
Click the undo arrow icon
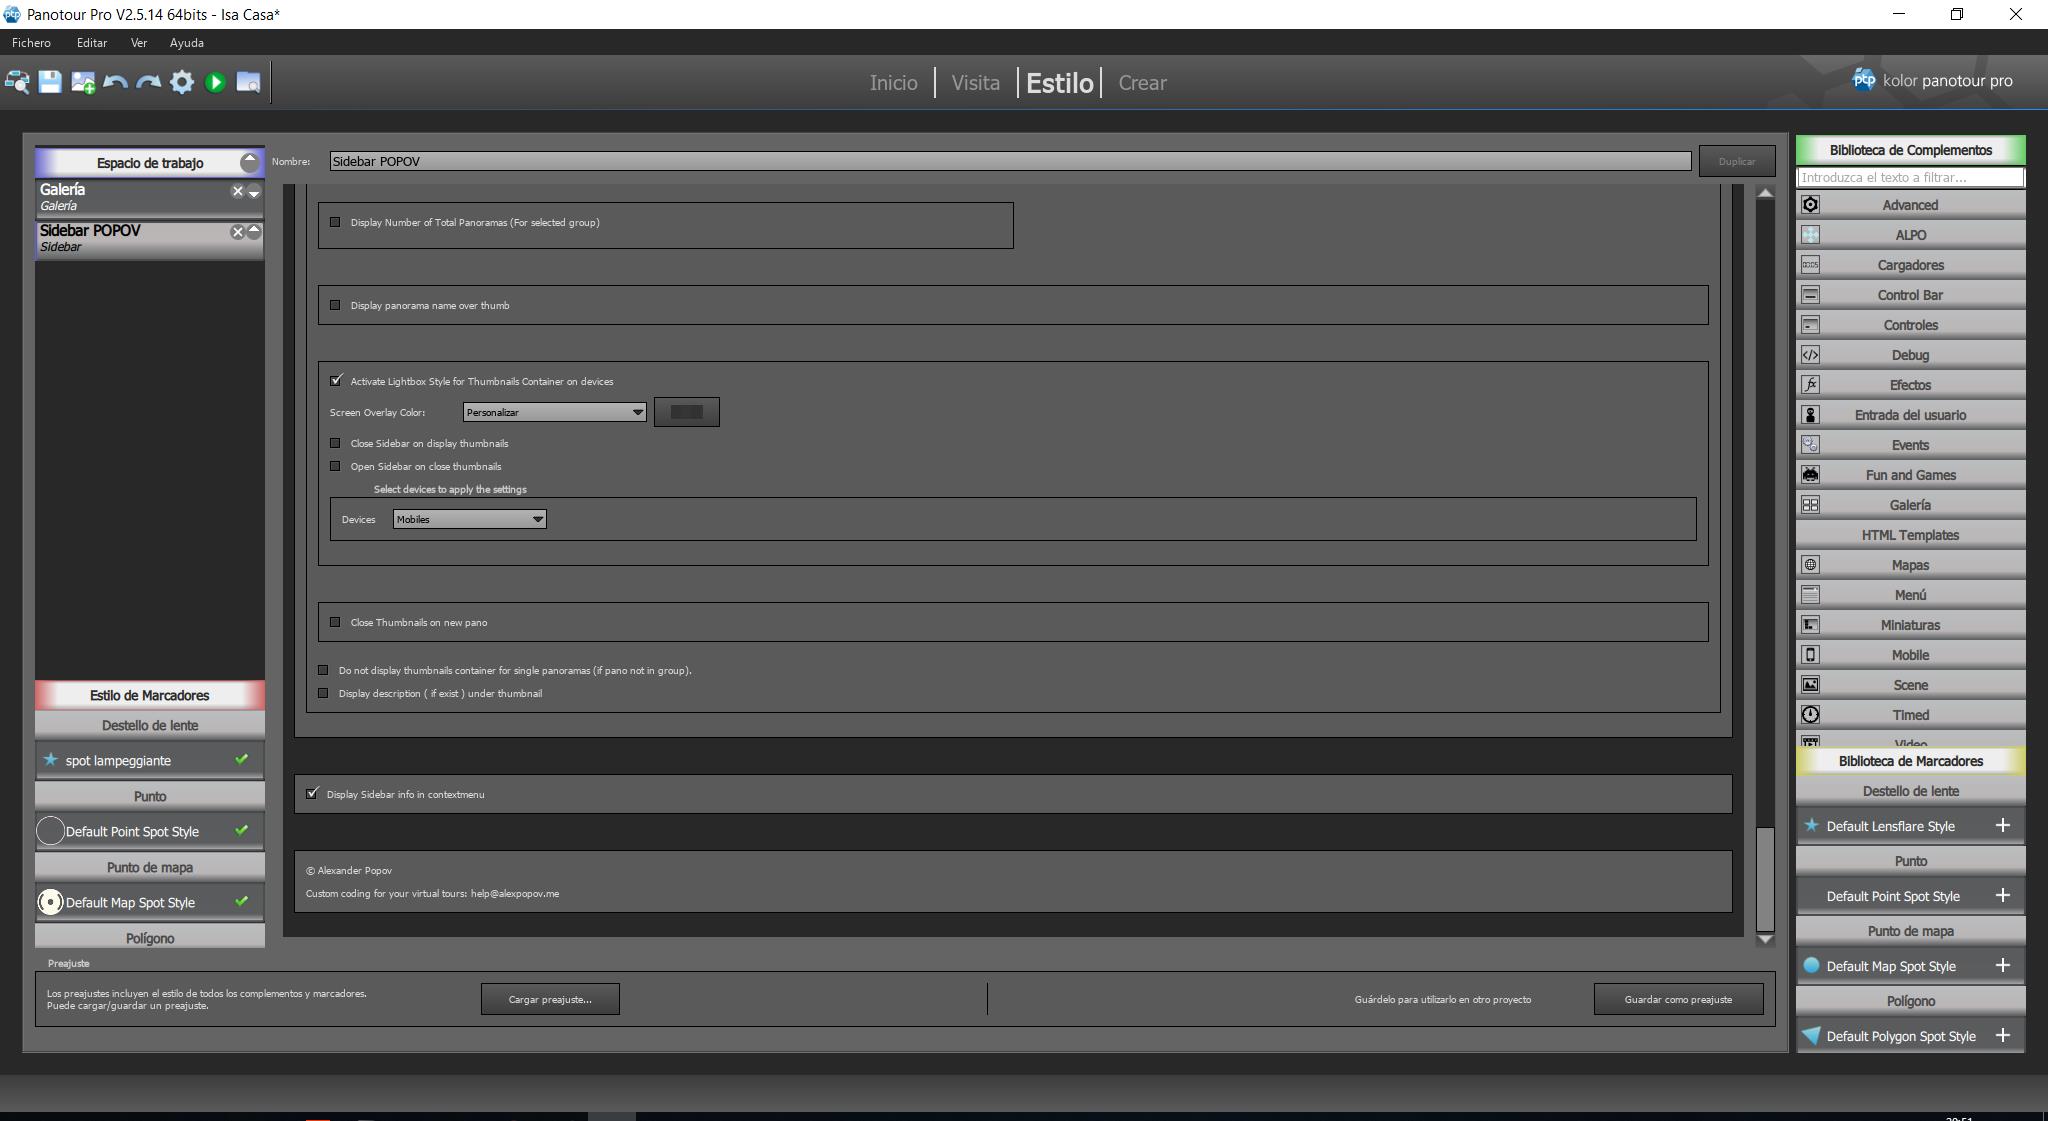[x=115, y=82]
